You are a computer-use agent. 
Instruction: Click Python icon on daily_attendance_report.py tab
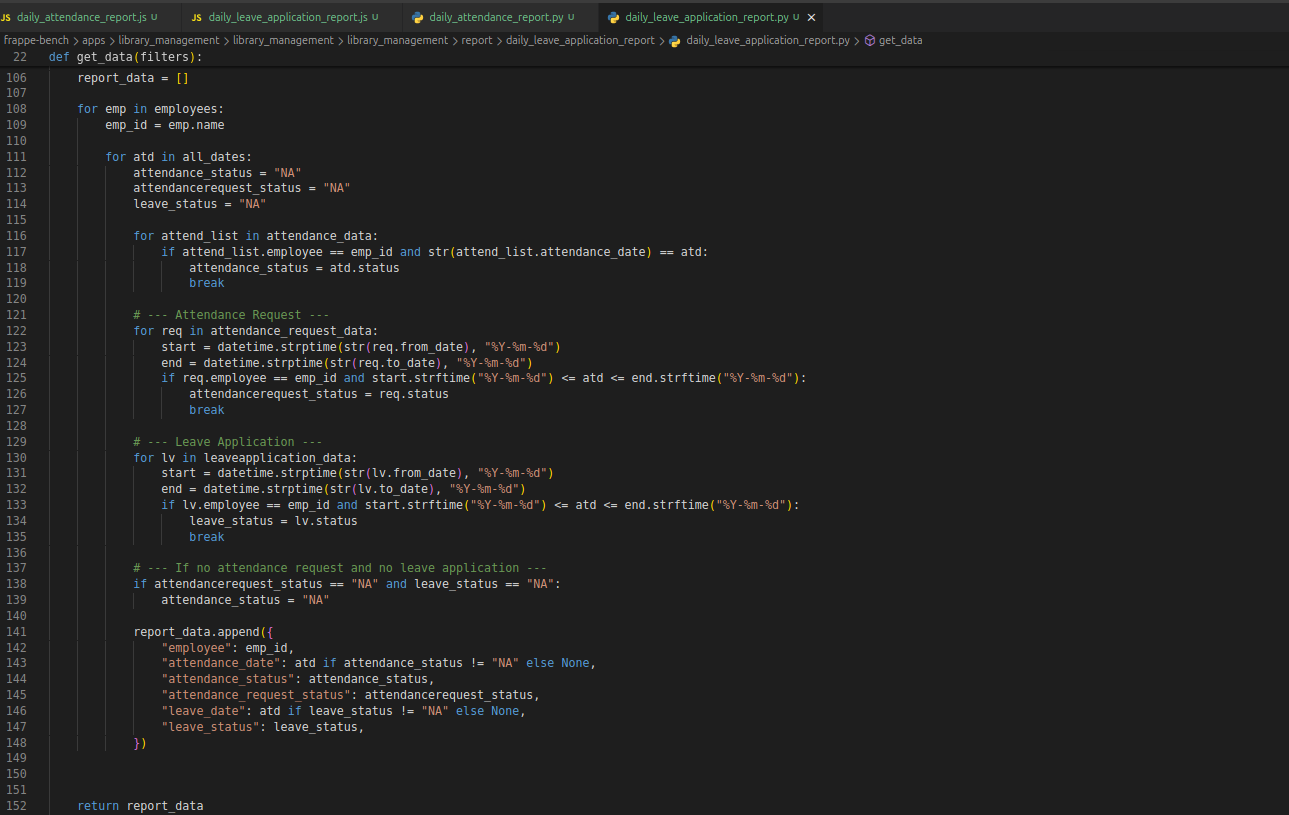click(417, 18)
